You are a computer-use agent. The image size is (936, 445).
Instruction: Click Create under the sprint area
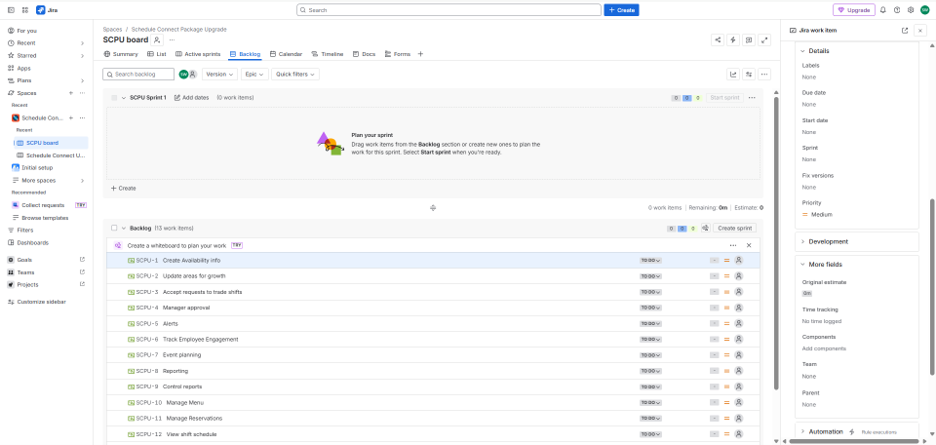124,188
